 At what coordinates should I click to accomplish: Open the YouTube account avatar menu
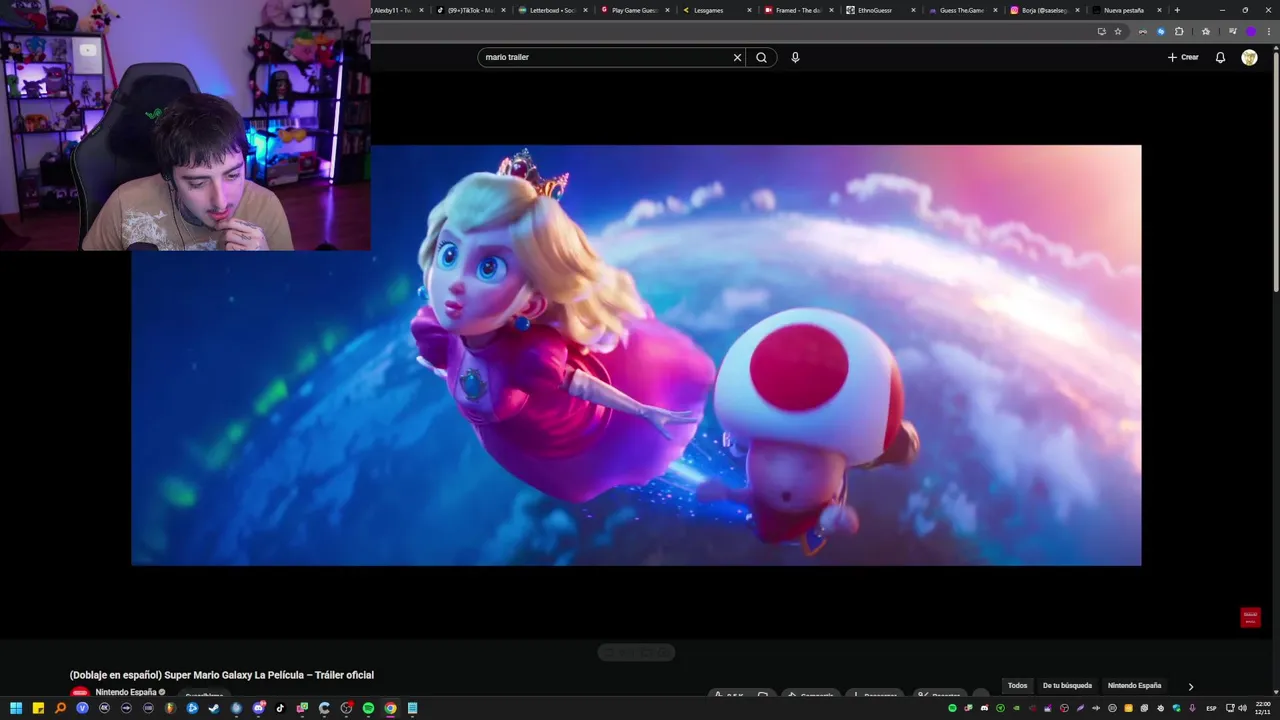(x=1249, y=57)
